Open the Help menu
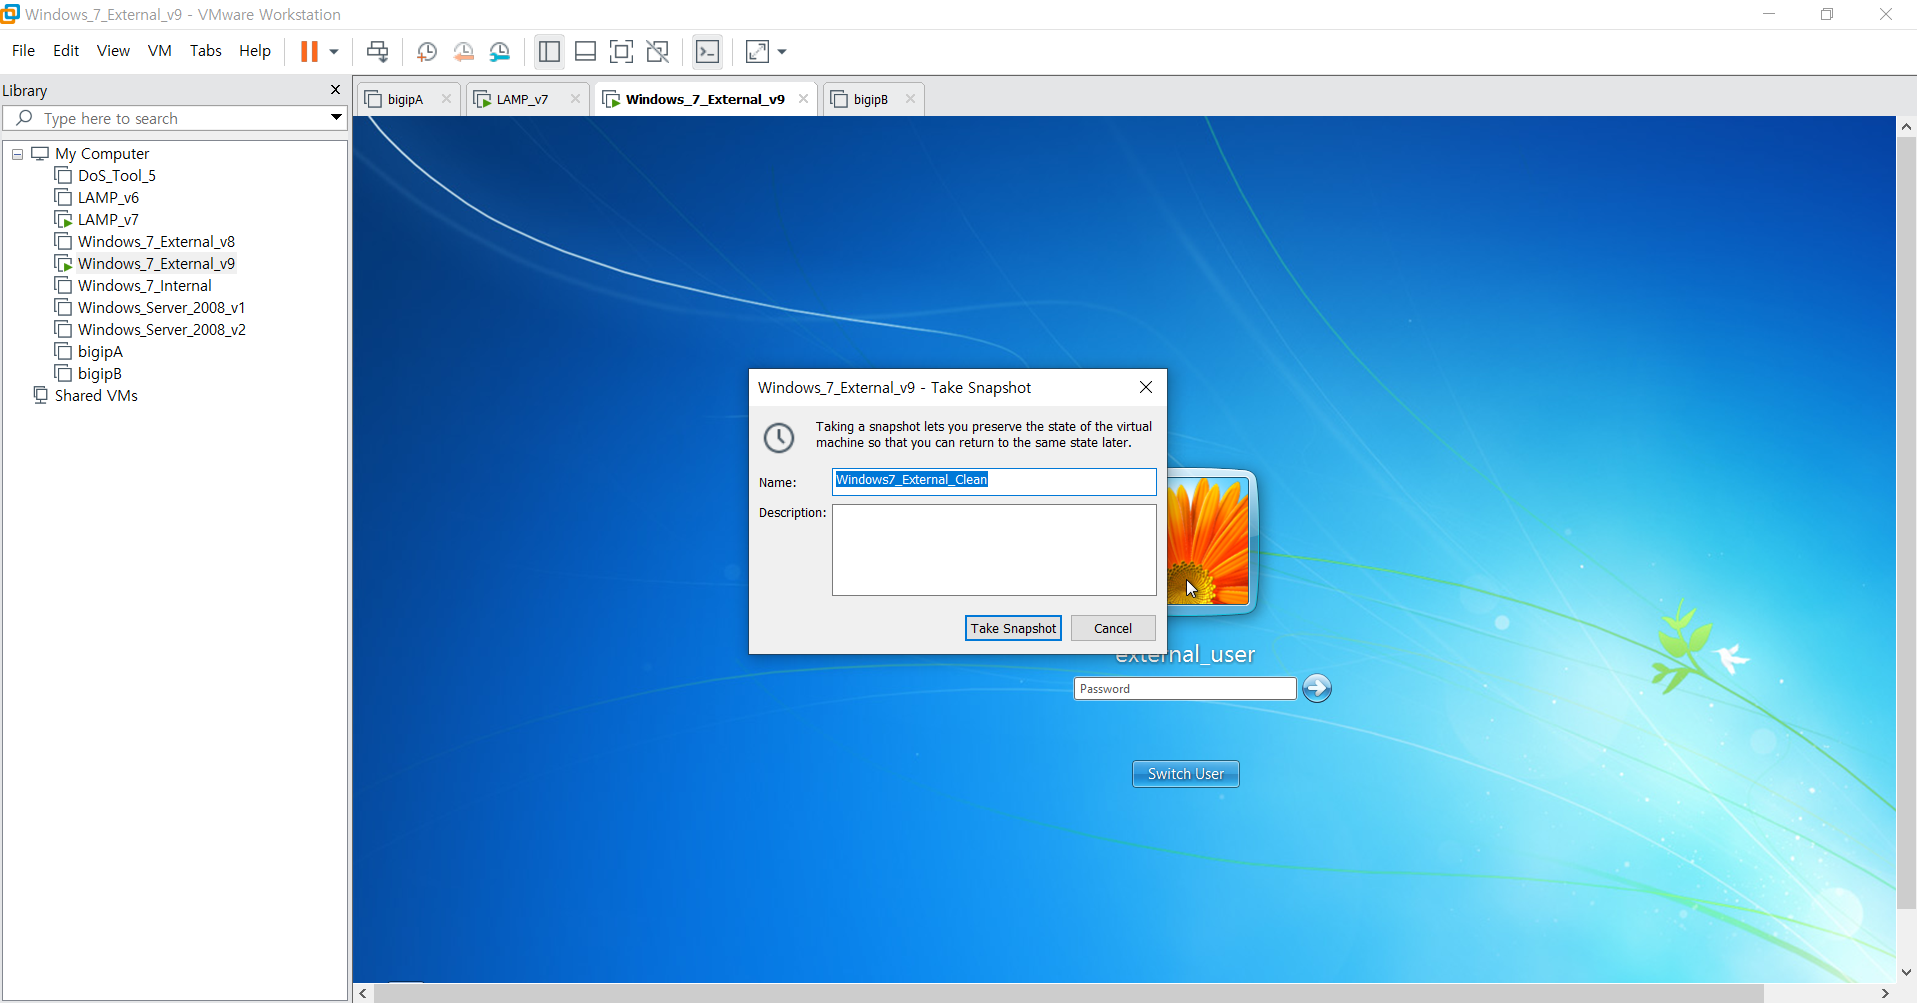The image size is (1917, 1003). (x=255, y=50)
